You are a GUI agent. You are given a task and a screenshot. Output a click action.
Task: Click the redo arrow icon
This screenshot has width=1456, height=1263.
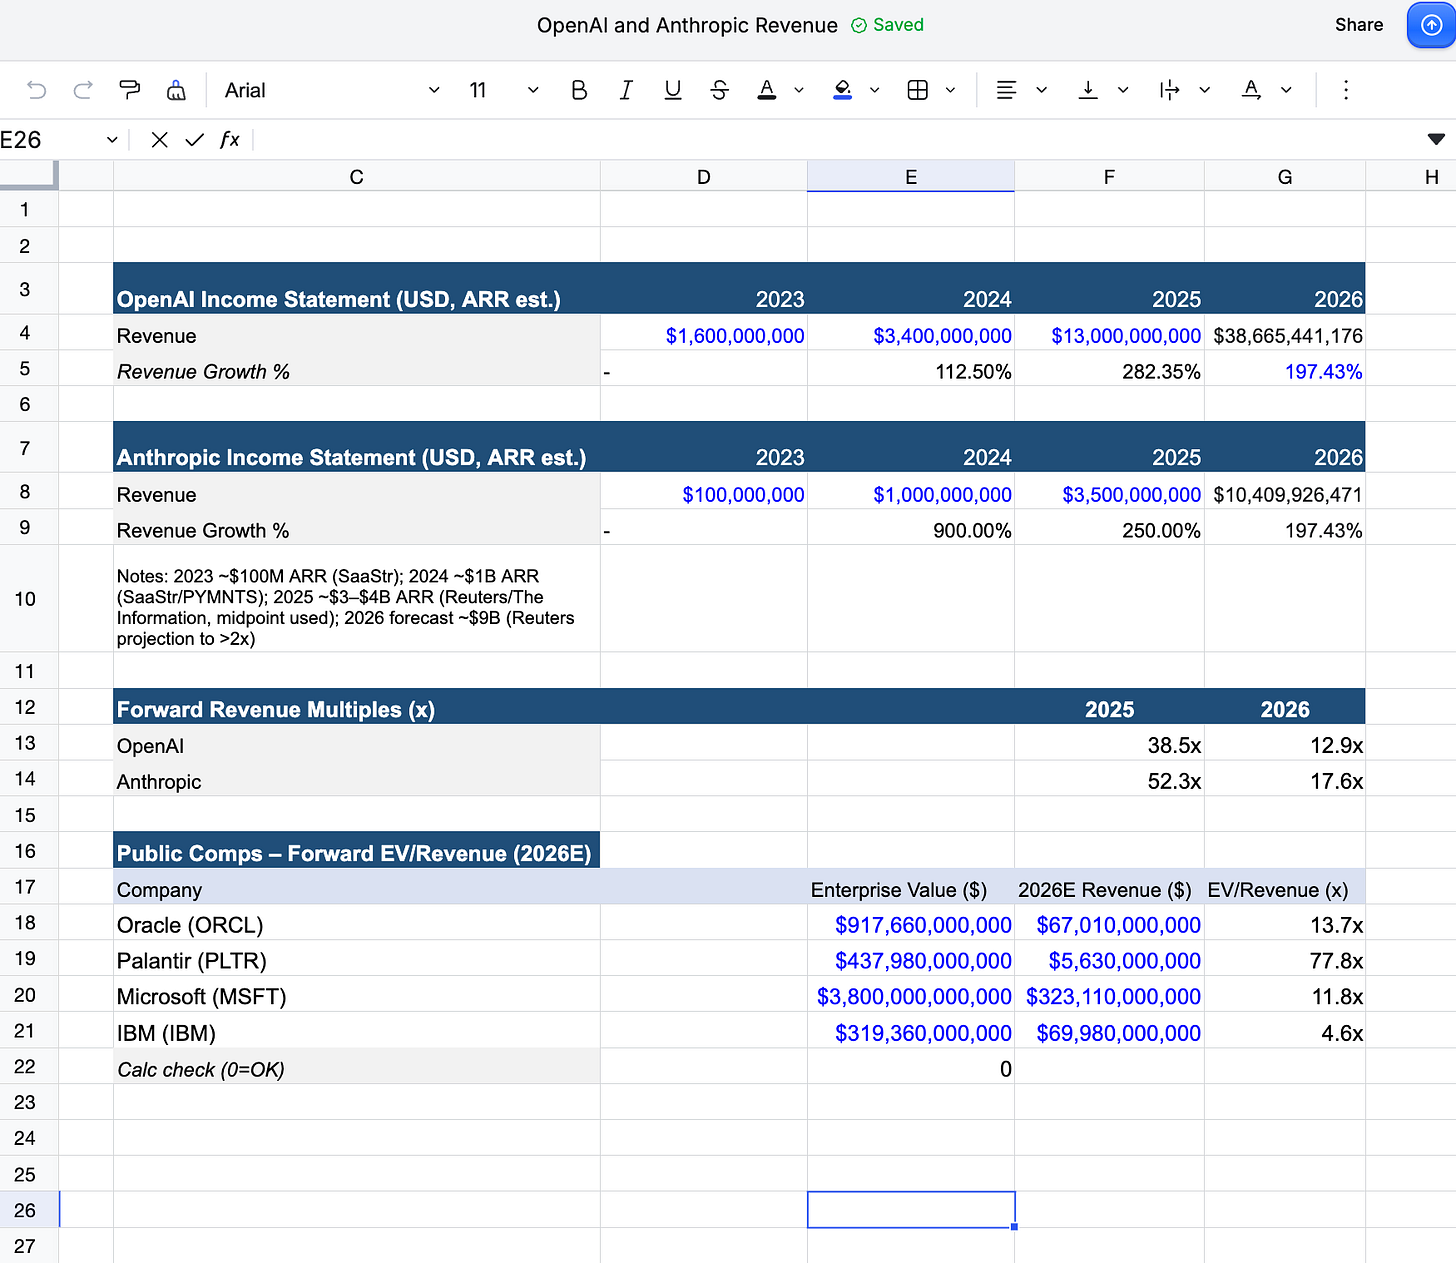(x=83, y=90)
